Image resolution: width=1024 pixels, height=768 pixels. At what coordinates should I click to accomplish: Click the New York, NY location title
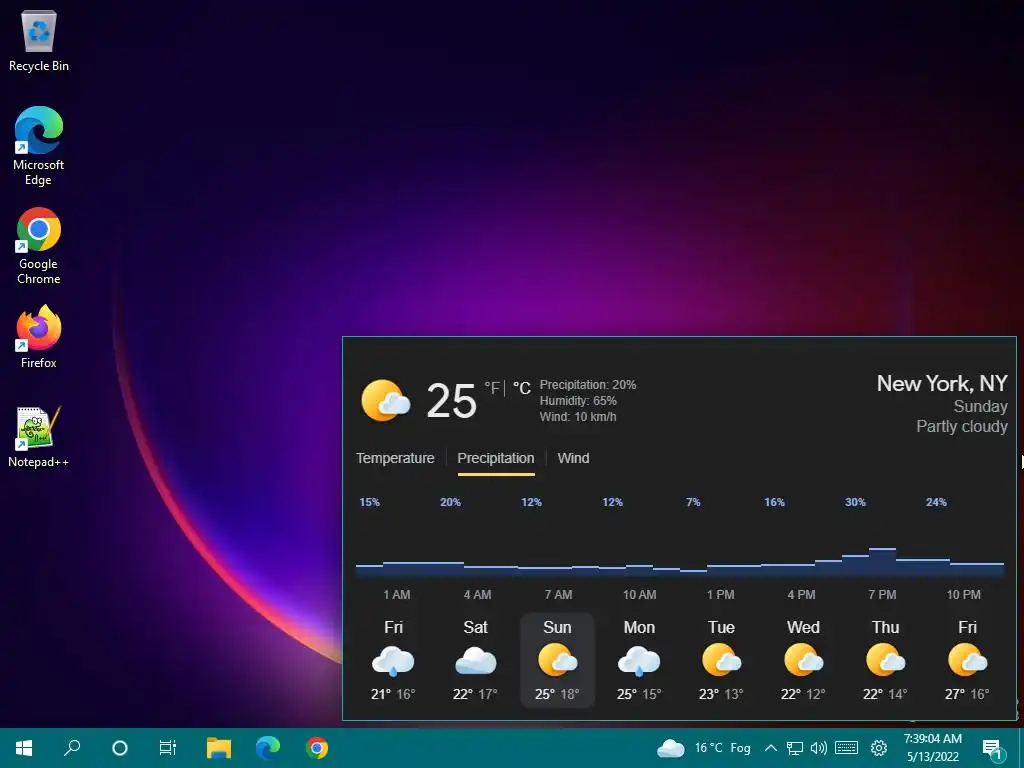click(x=942, y=383)
